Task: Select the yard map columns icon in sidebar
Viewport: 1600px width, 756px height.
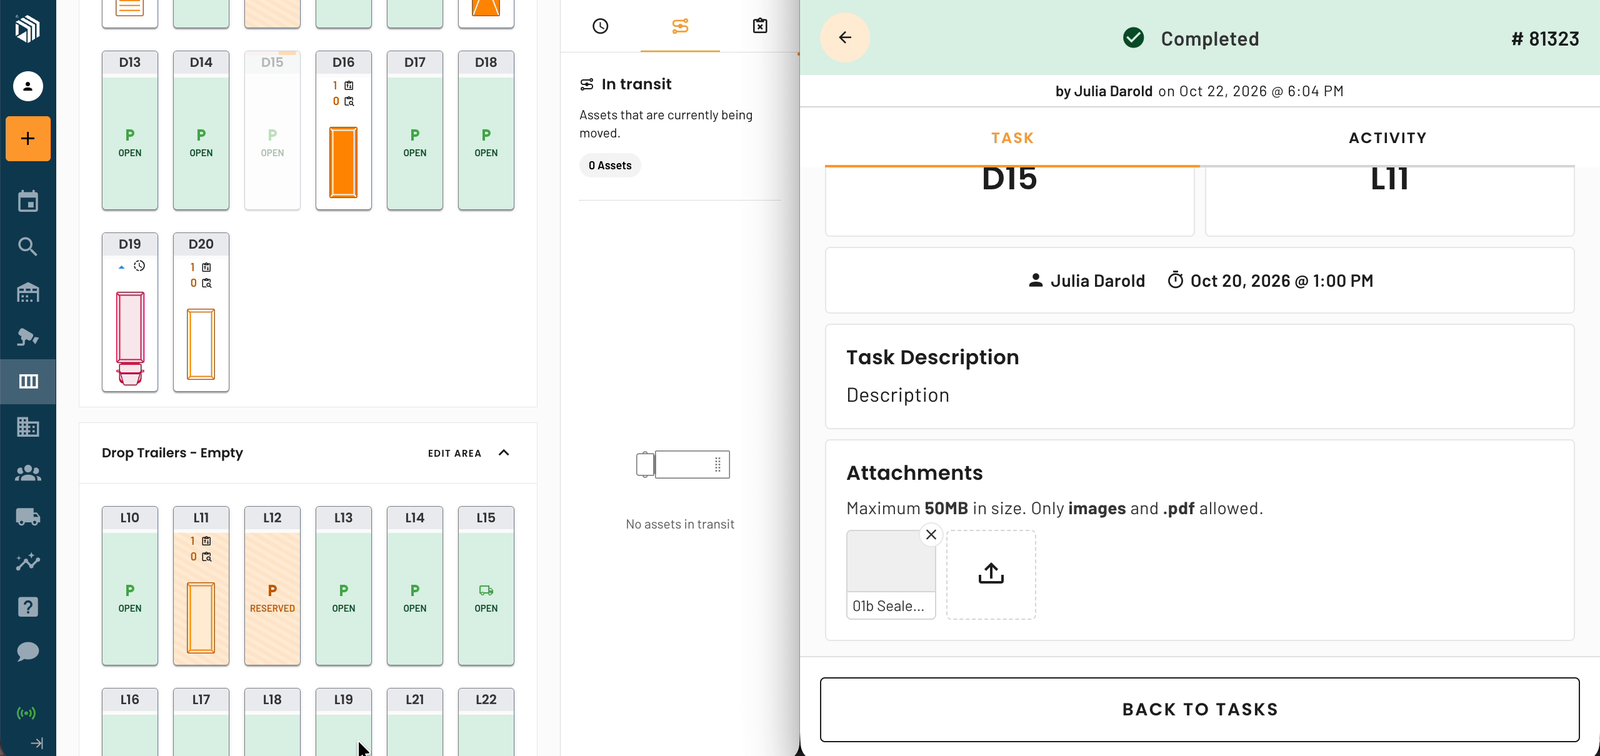Action: 28,381
